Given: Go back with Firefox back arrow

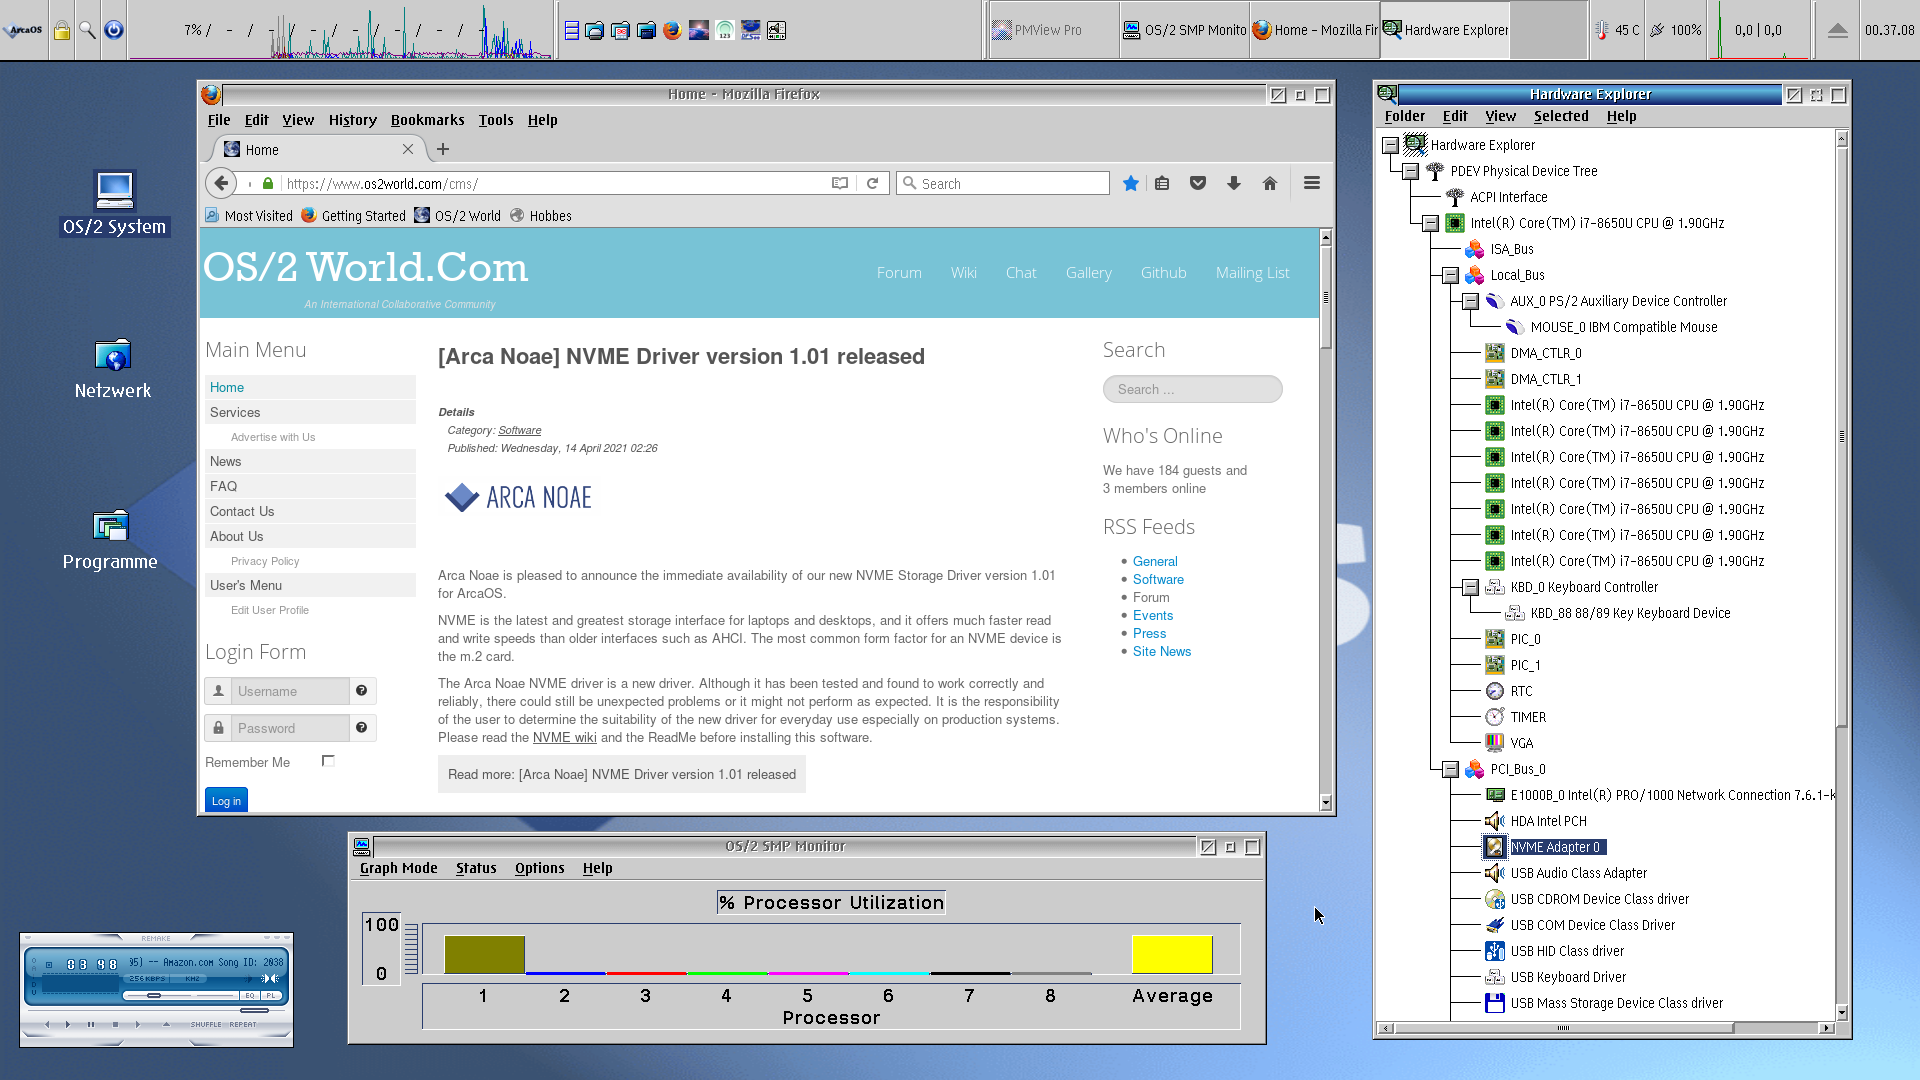Looking at the screenshot, I should point(221,183).
